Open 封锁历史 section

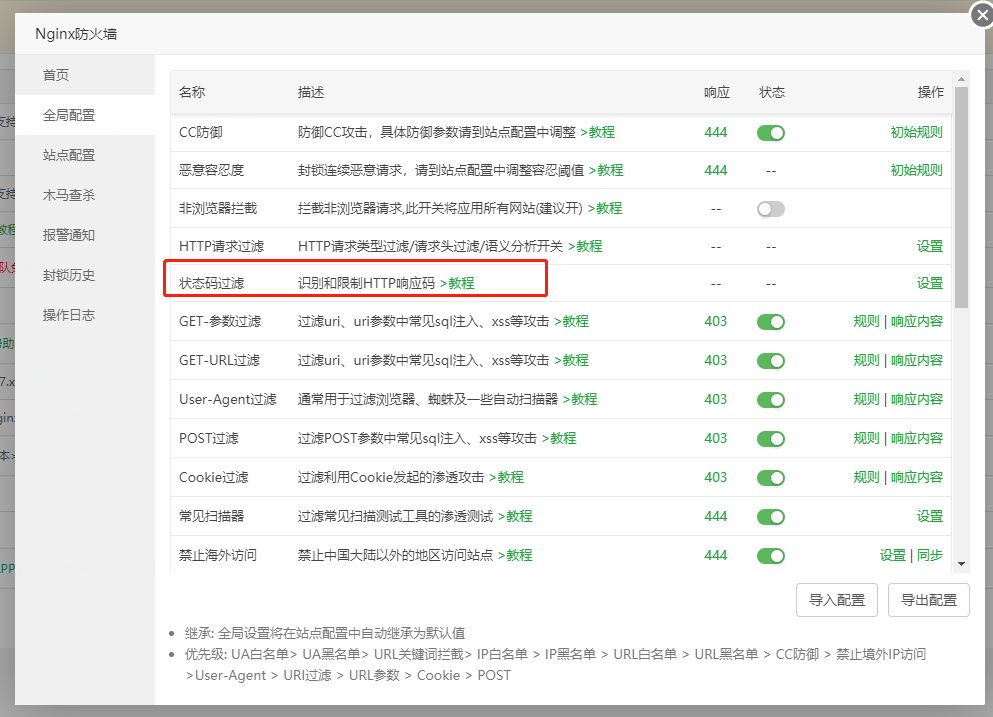point(85,275)
